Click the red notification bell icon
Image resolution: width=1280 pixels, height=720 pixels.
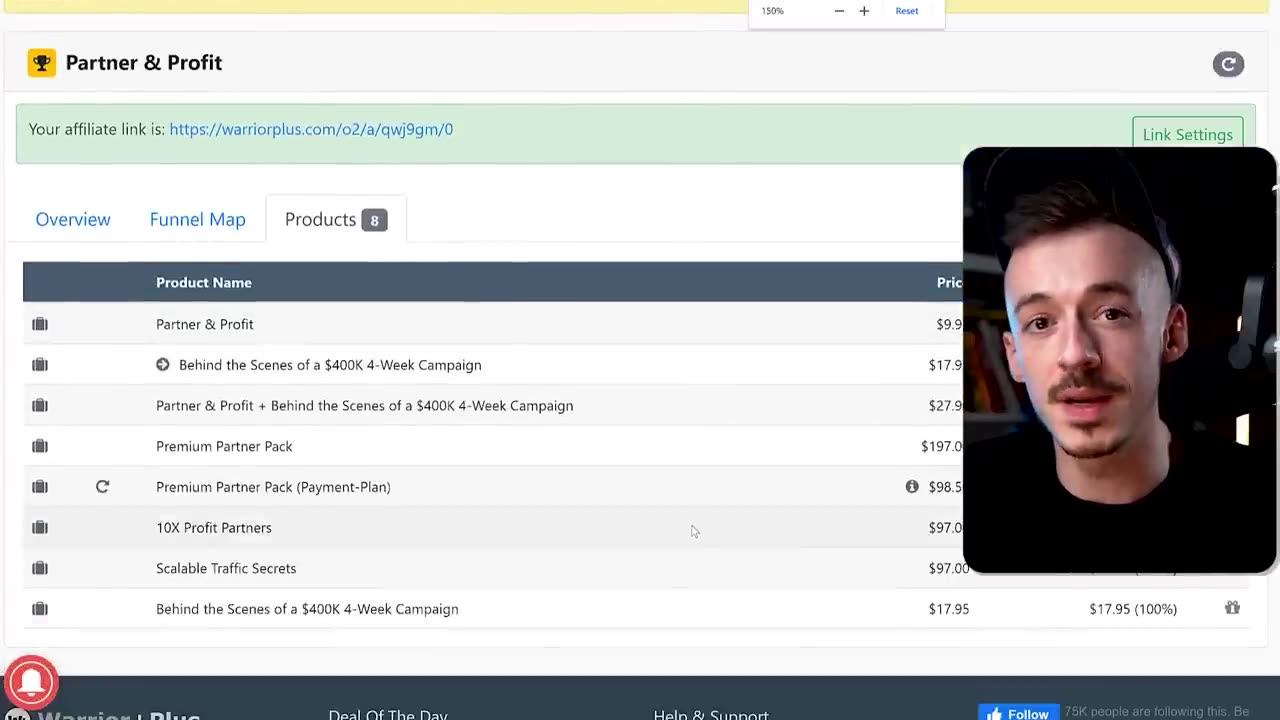pyautogui.click(x=31, y=682)
